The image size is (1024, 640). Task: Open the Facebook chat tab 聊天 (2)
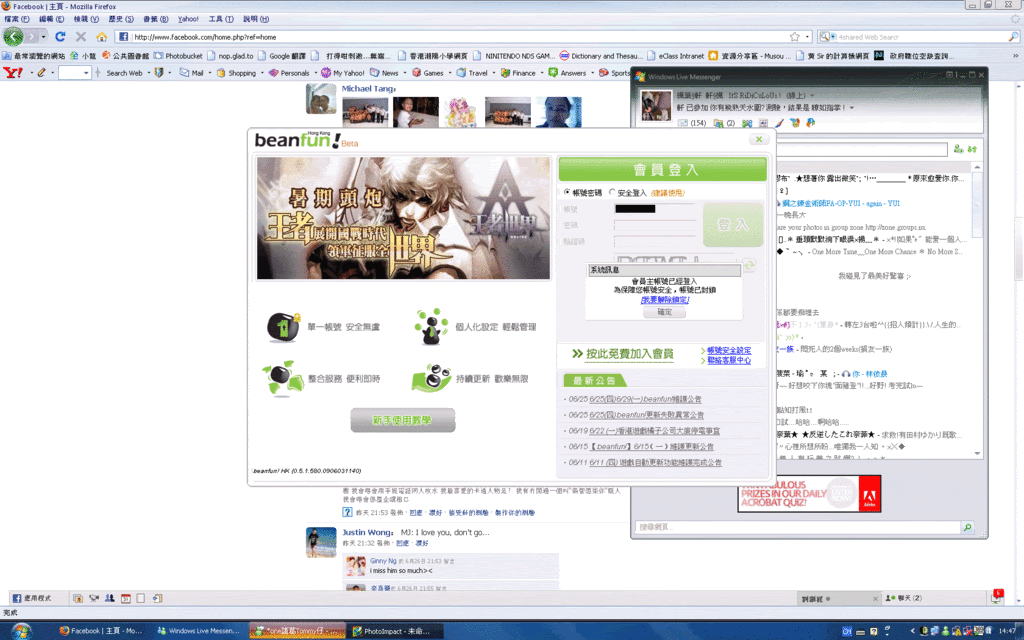904,598
